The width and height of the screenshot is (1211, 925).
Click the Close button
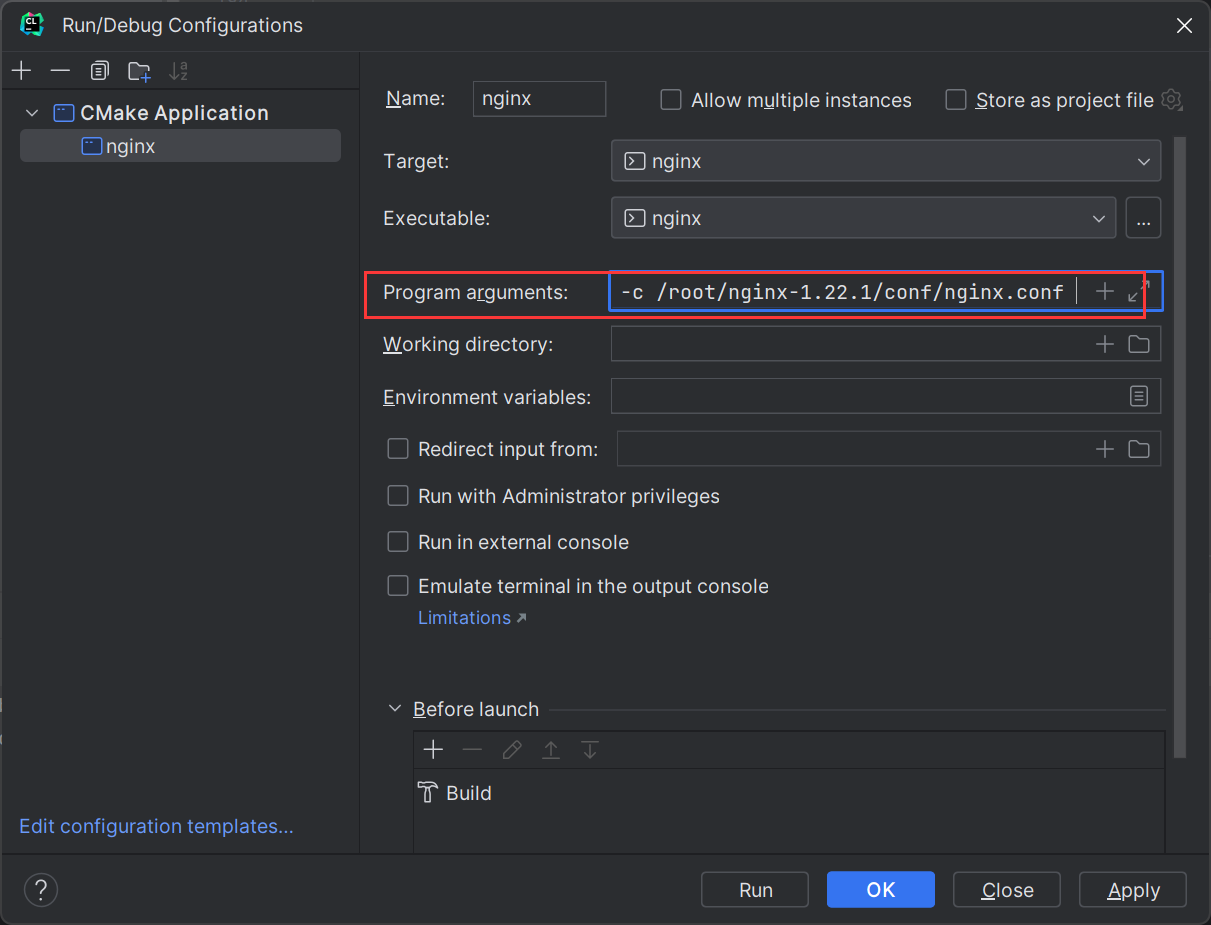pos(1007,890)
